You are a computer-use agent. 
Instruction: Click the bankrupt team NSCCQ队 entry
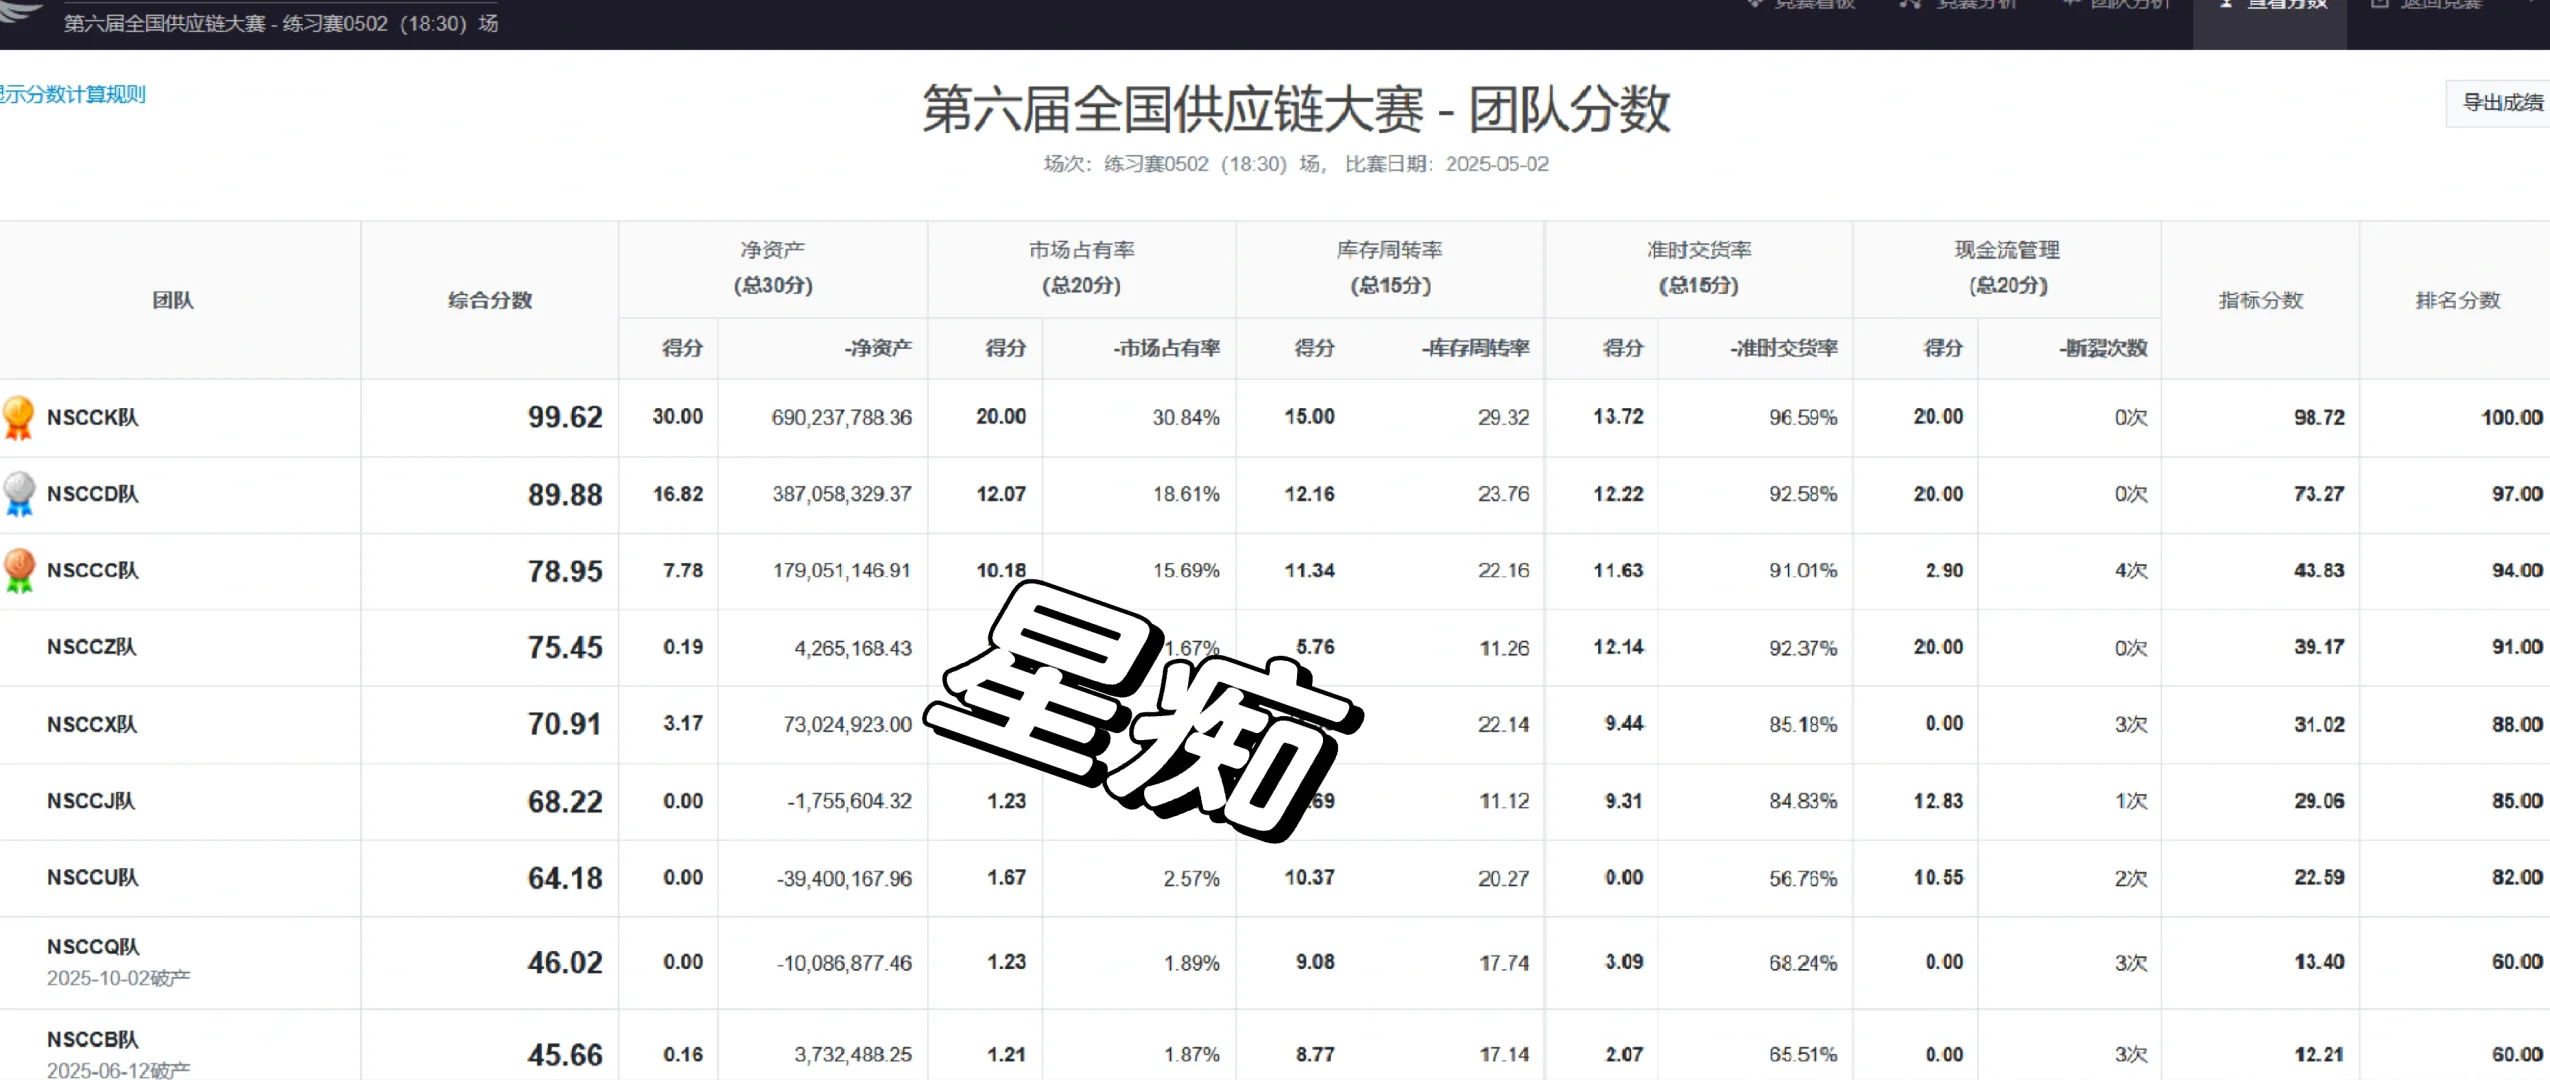coord(94,946)
